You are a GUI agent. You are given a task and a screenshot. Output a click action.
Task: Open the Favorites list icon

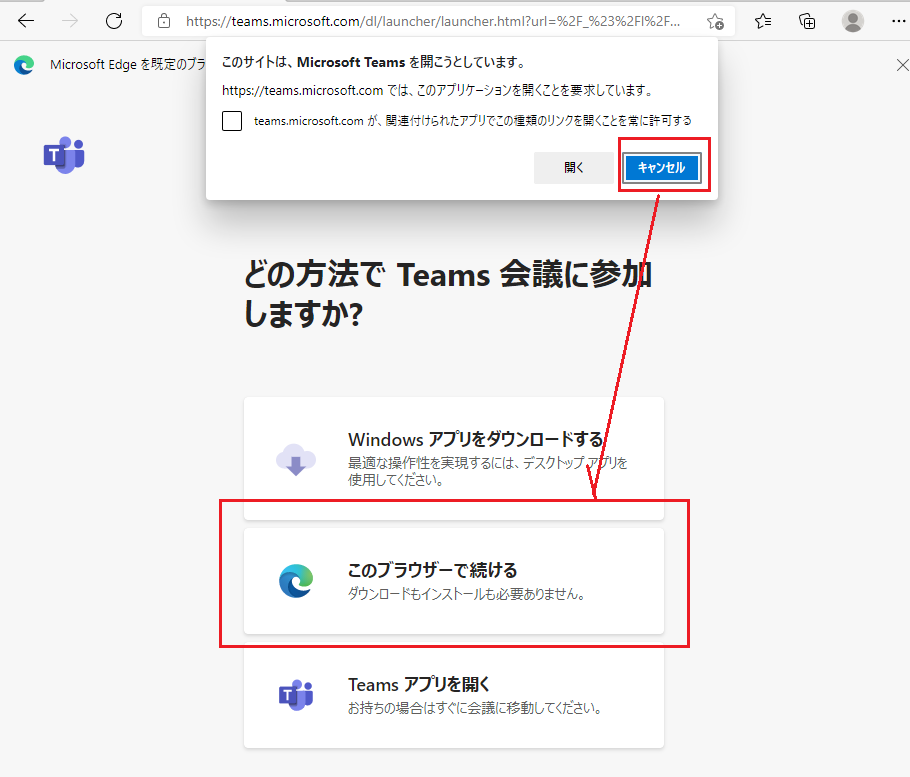[x=763, y=21]
